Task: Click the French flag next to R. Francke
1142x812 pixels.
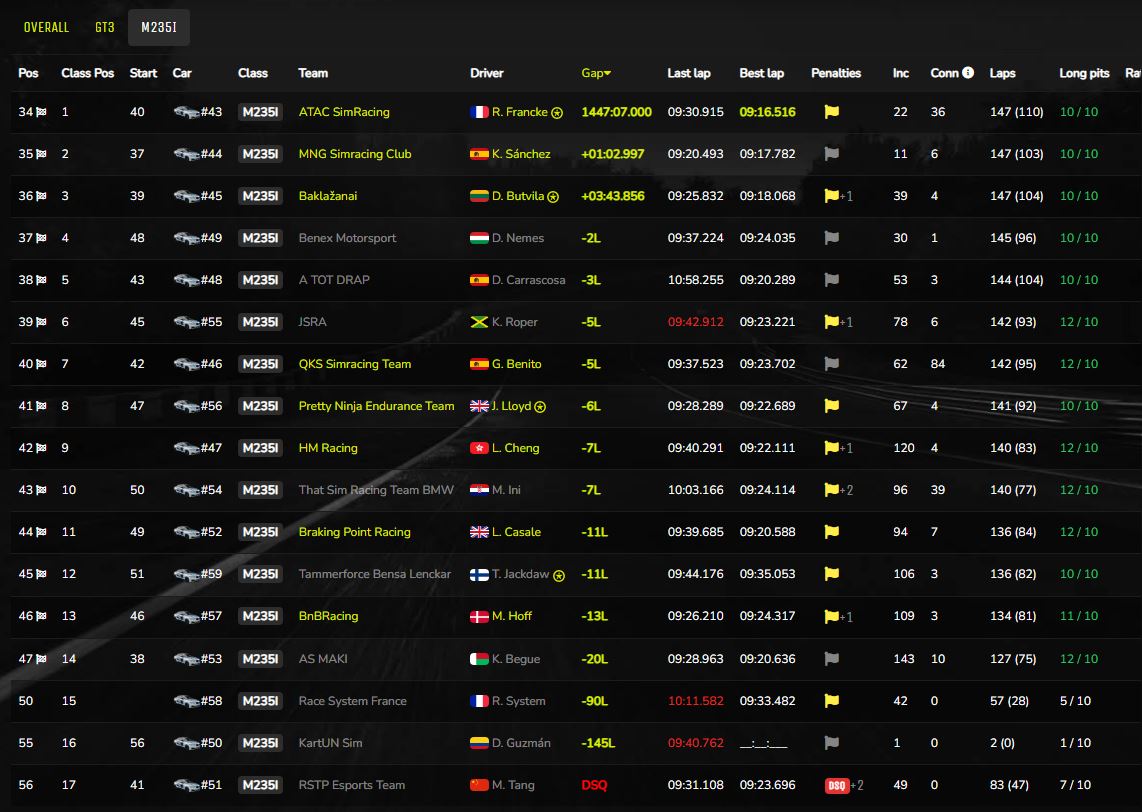Action: 479,112
